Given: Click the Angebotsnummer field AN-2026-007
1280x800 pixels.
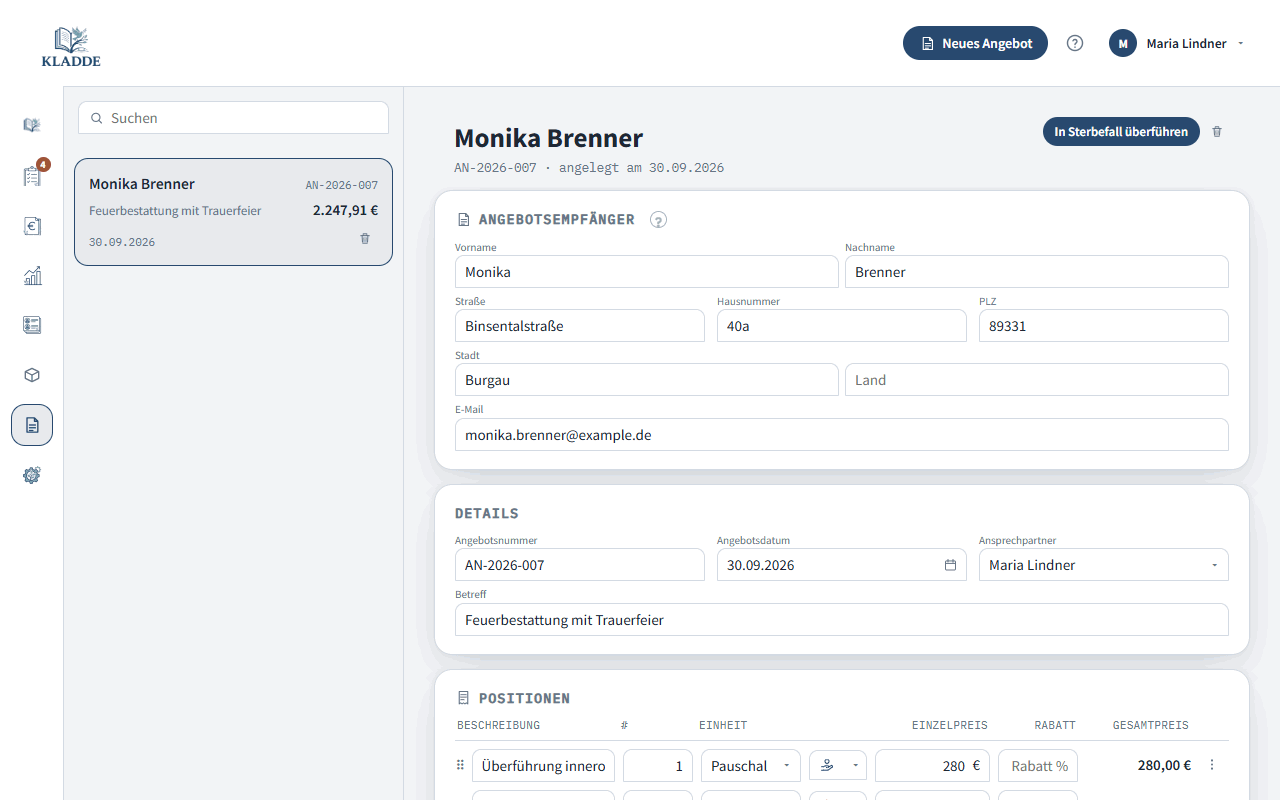Looking at the screenshot, I should (x=580, y=565).
